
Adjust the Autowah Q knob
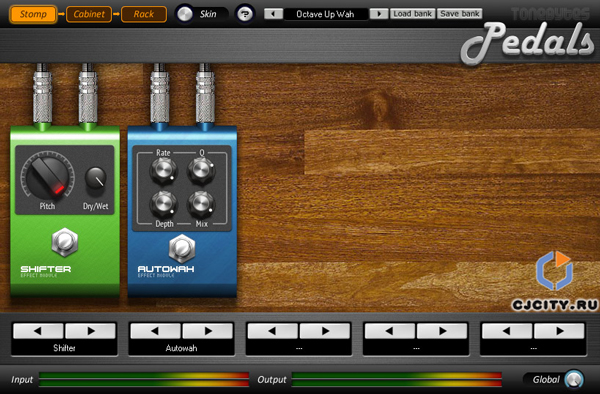coord(201,170)
